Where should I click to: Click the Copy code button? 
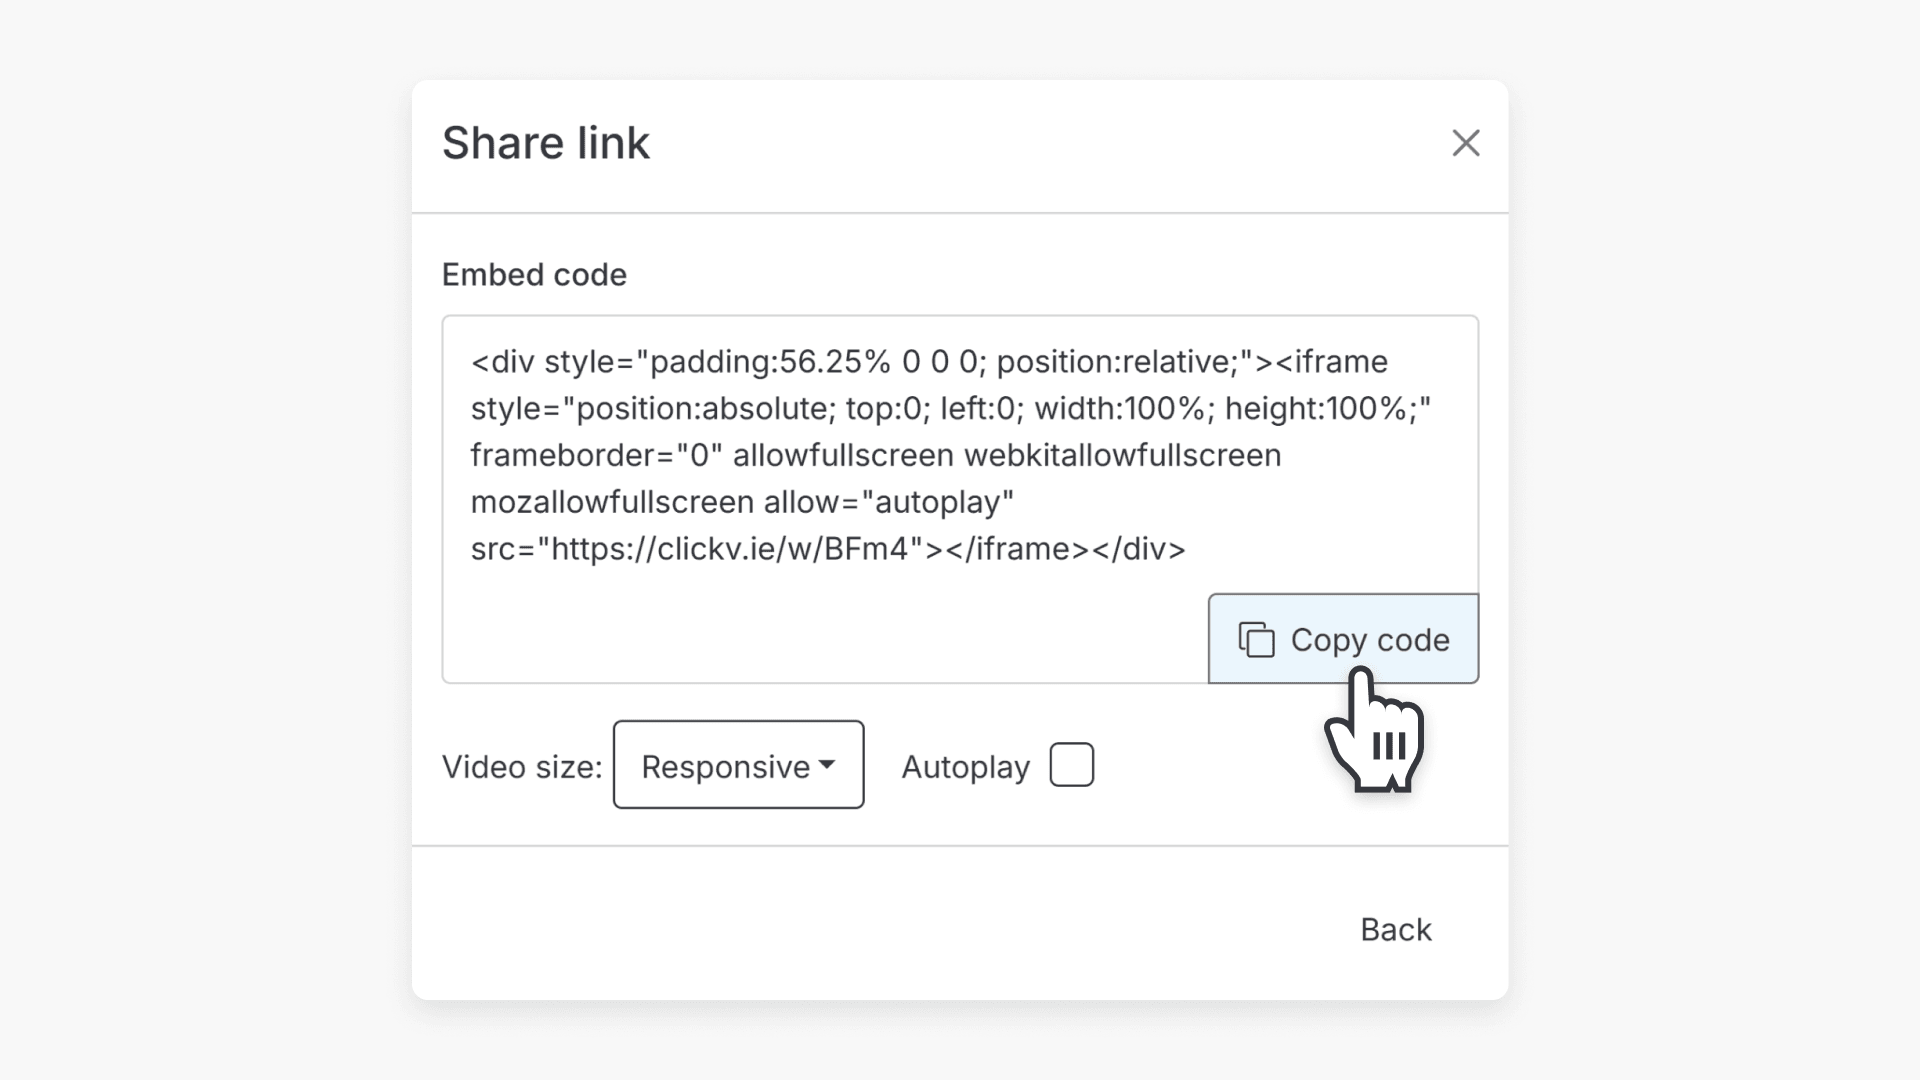click(1343, 640)
